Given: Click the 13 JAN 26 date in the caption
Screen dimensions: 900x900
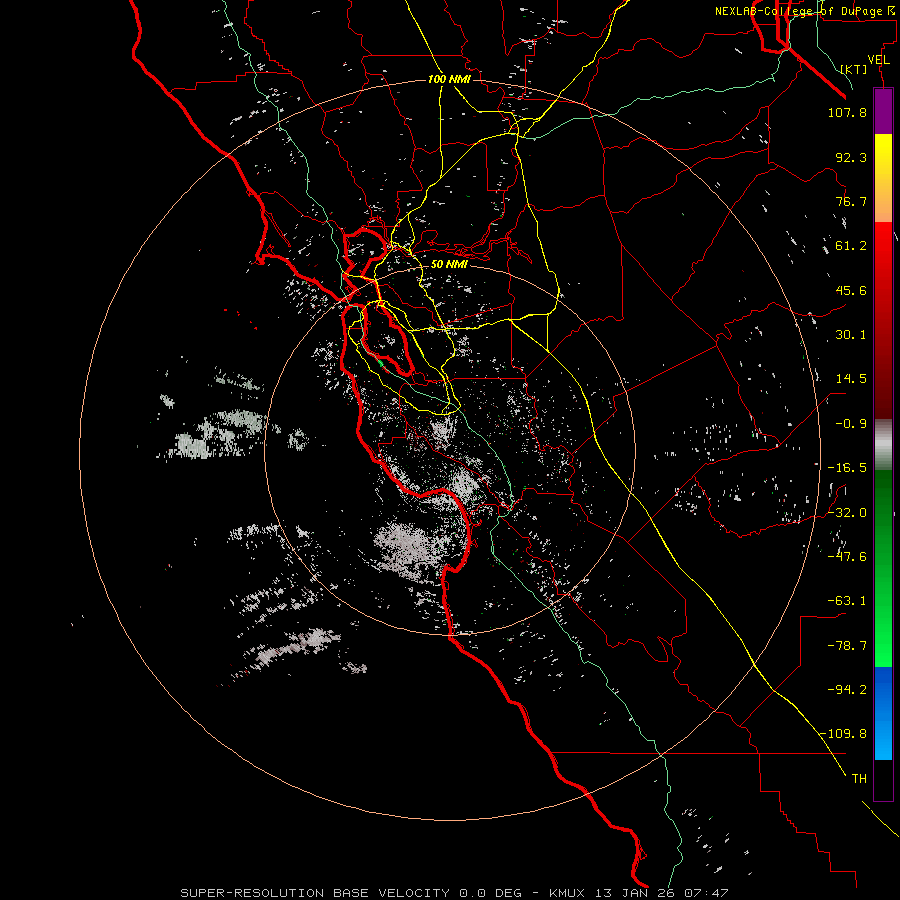Looking at the screenshot, I should click(635, 893).
